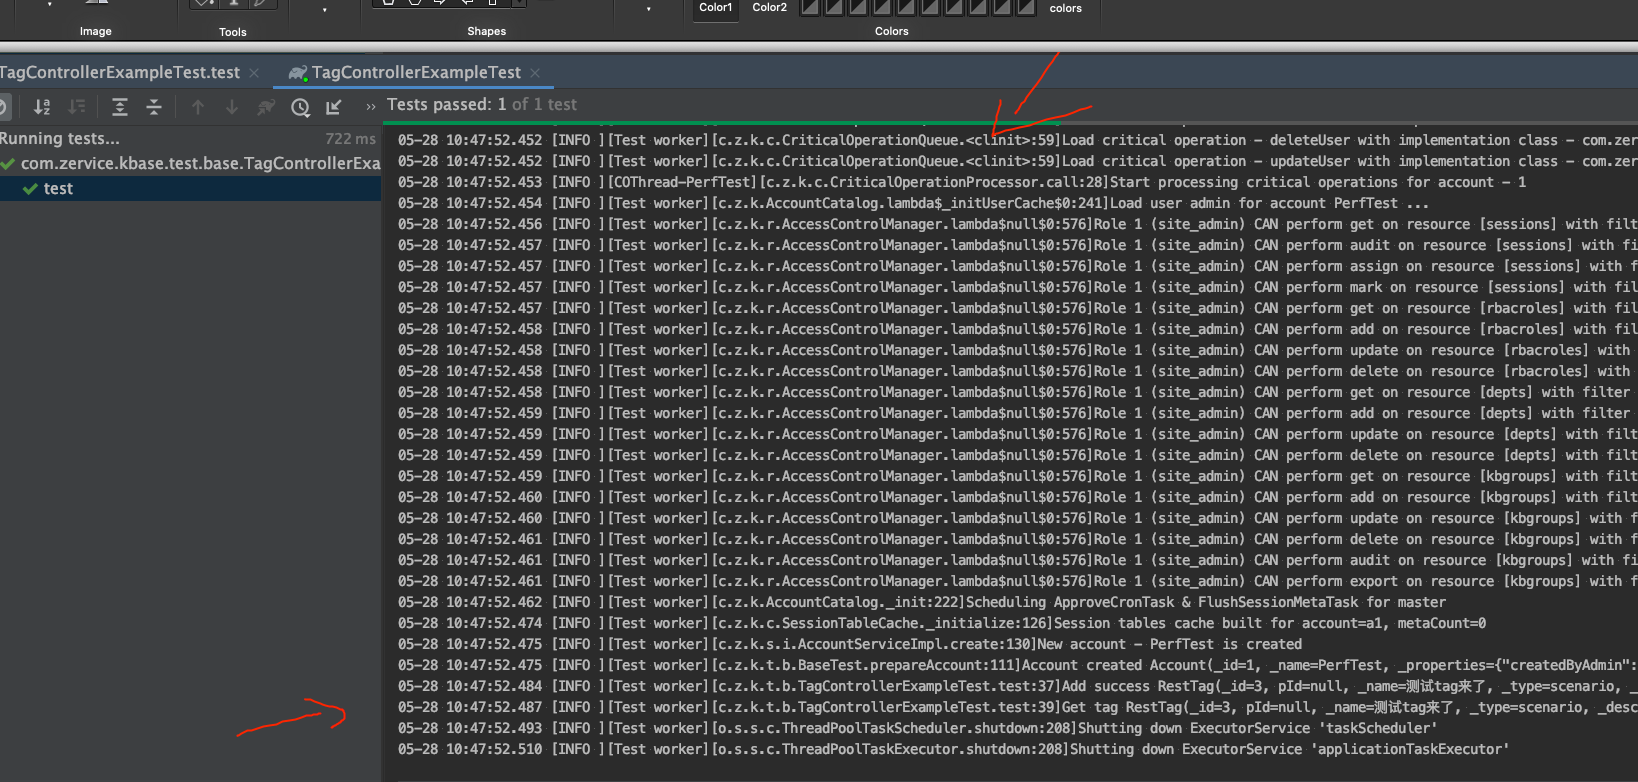The height and width of the screenshot is (782, 1638).
Task: Select com.zervice.kbase.test.base.TagControllerExa tree node
Action: click(200, 163)
